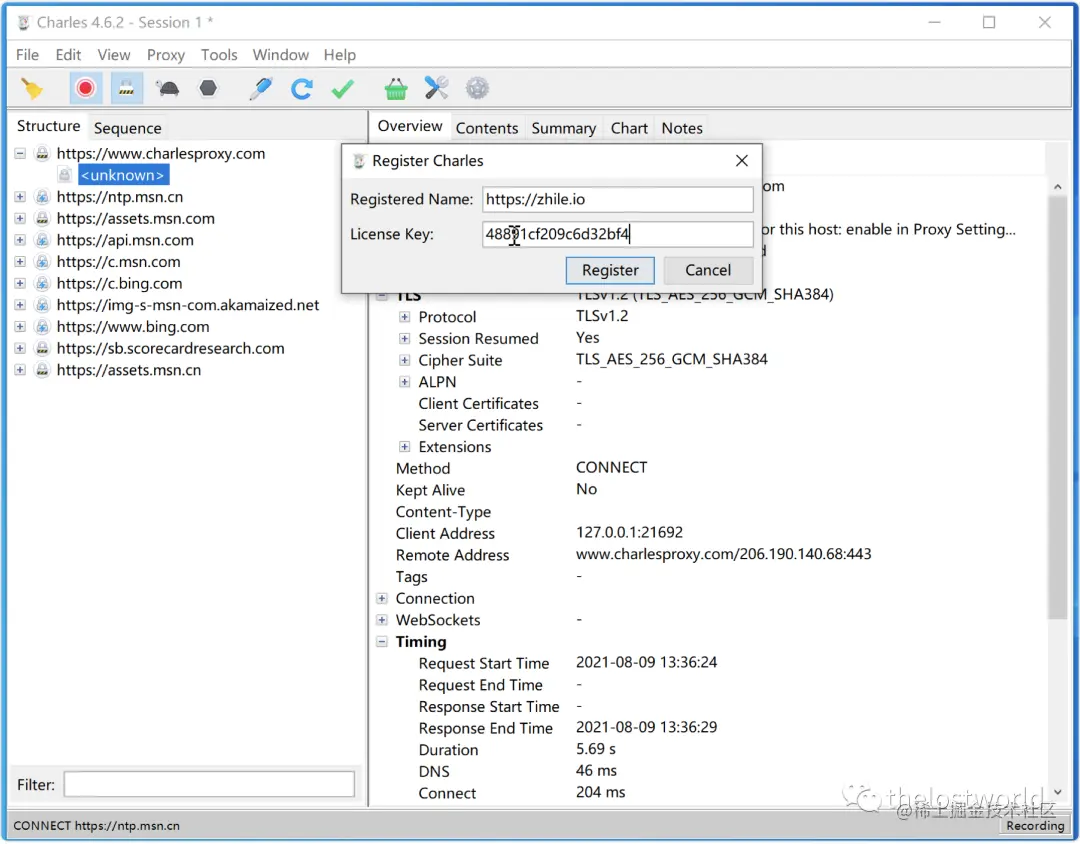The image size is (1080, 844).
Task: Select the Summary tab
Action: click(x=563, y=127)
